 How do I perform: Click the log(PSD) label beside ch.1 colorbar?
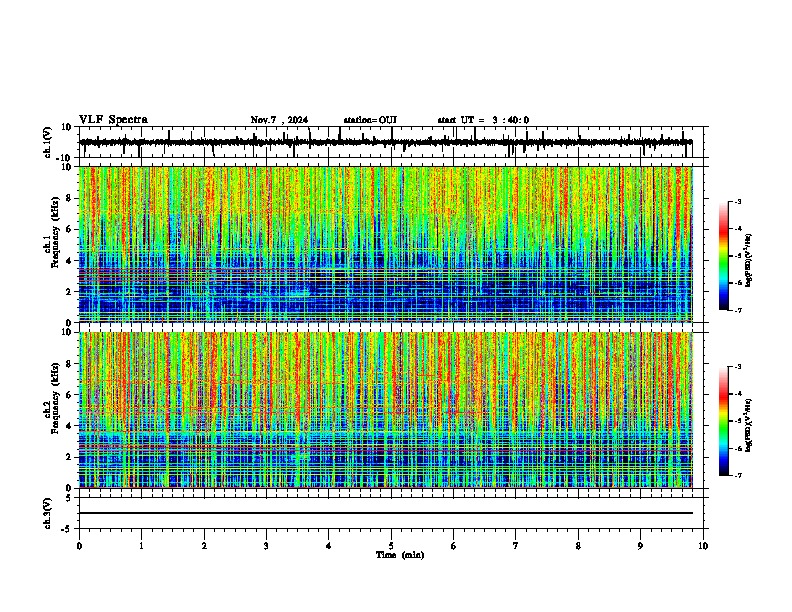pos(749,261)
